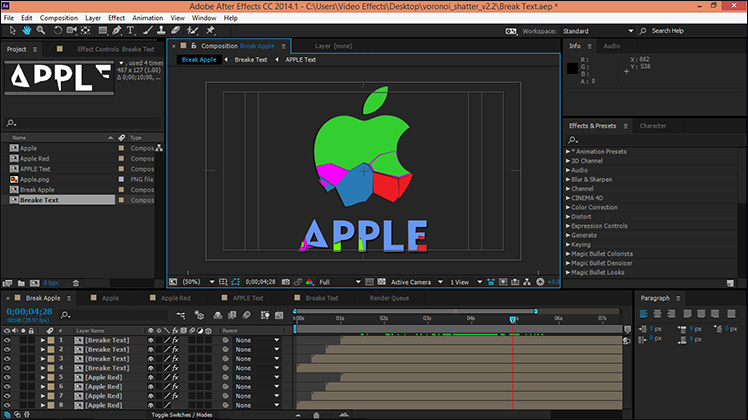Click the new folder icon in Project panel

click(x=21, y=283)
